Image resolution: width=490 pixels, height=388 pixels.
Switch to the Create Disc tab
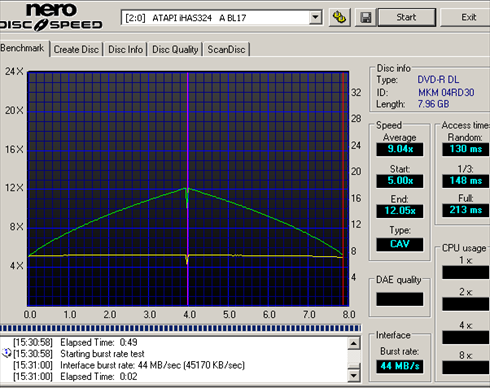(x=76, y=49)
